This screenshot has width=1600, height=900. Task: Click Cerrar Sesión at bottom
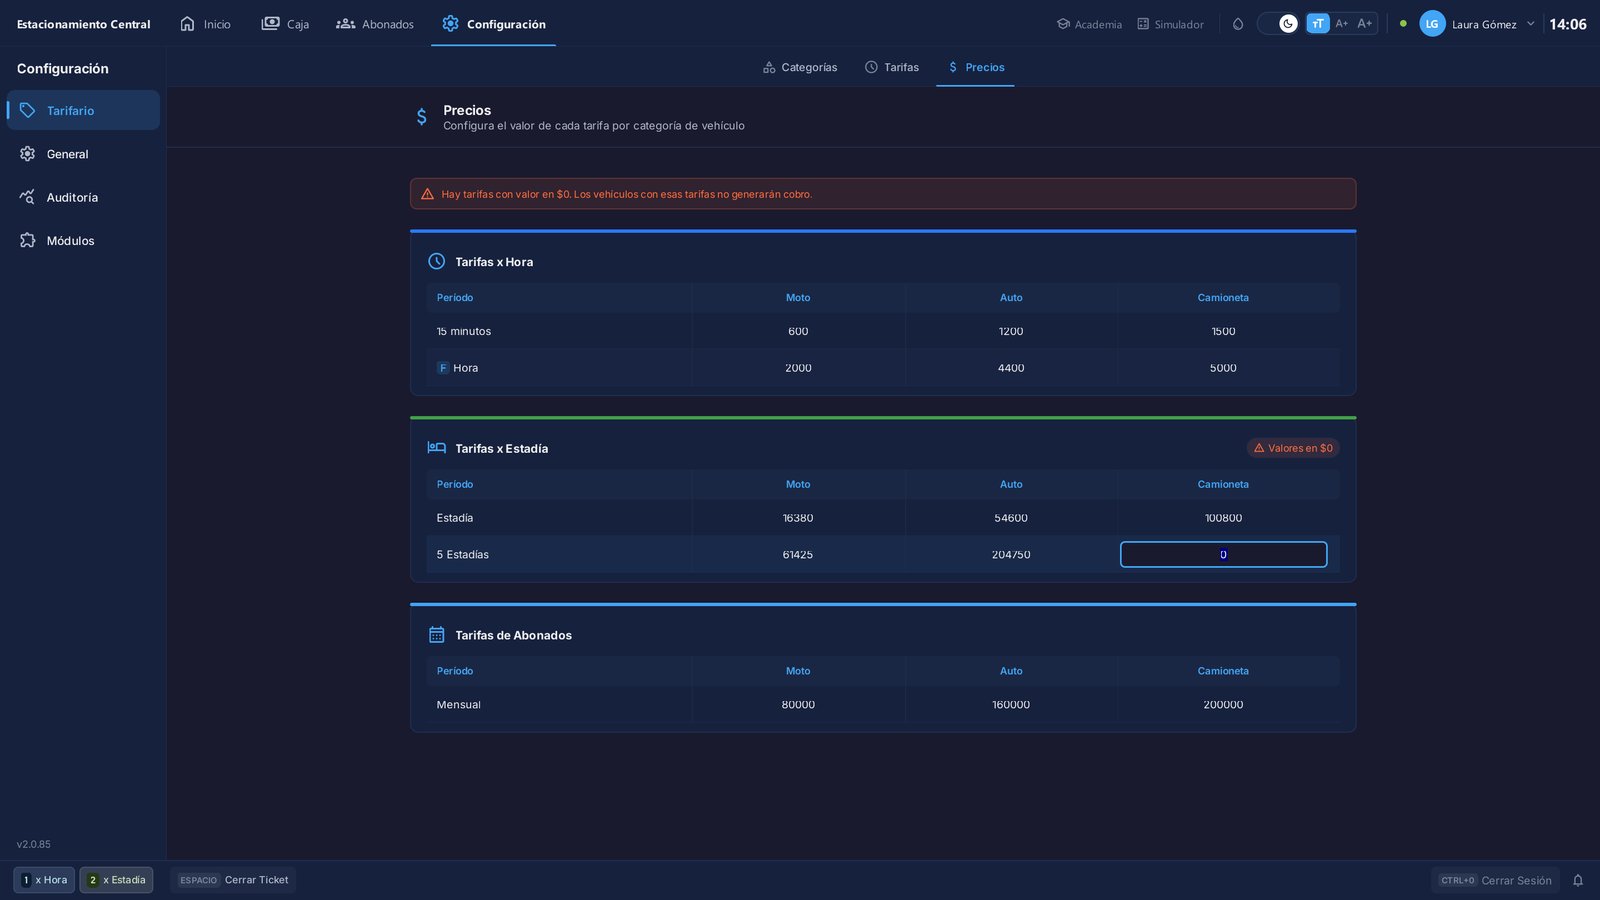click(x=1495, y=880)
